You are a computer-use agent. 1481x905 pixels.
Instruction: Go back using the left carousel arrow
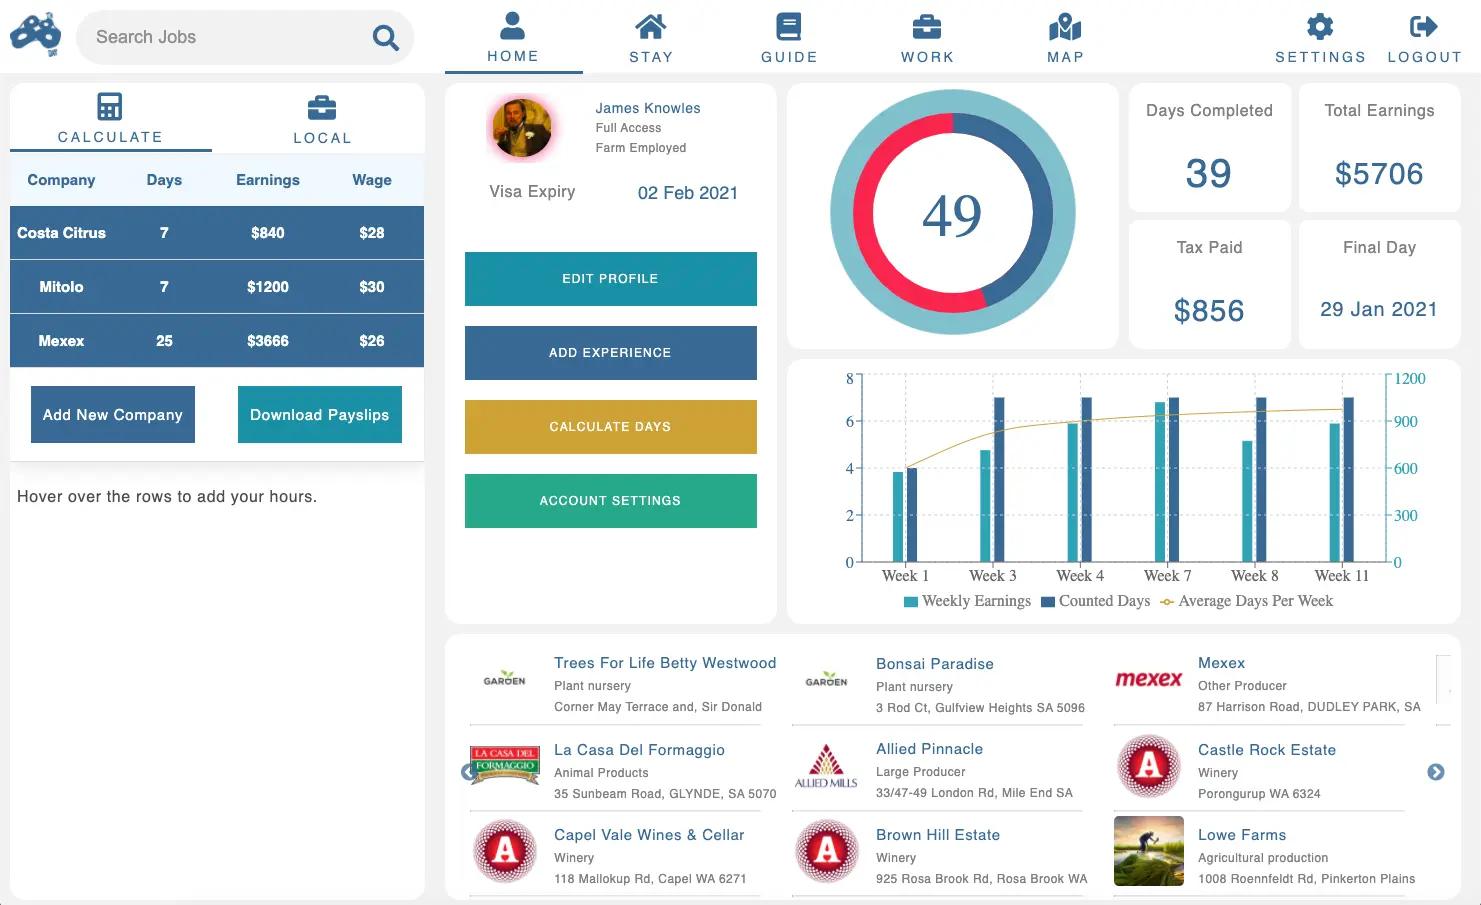click(468, 771)
